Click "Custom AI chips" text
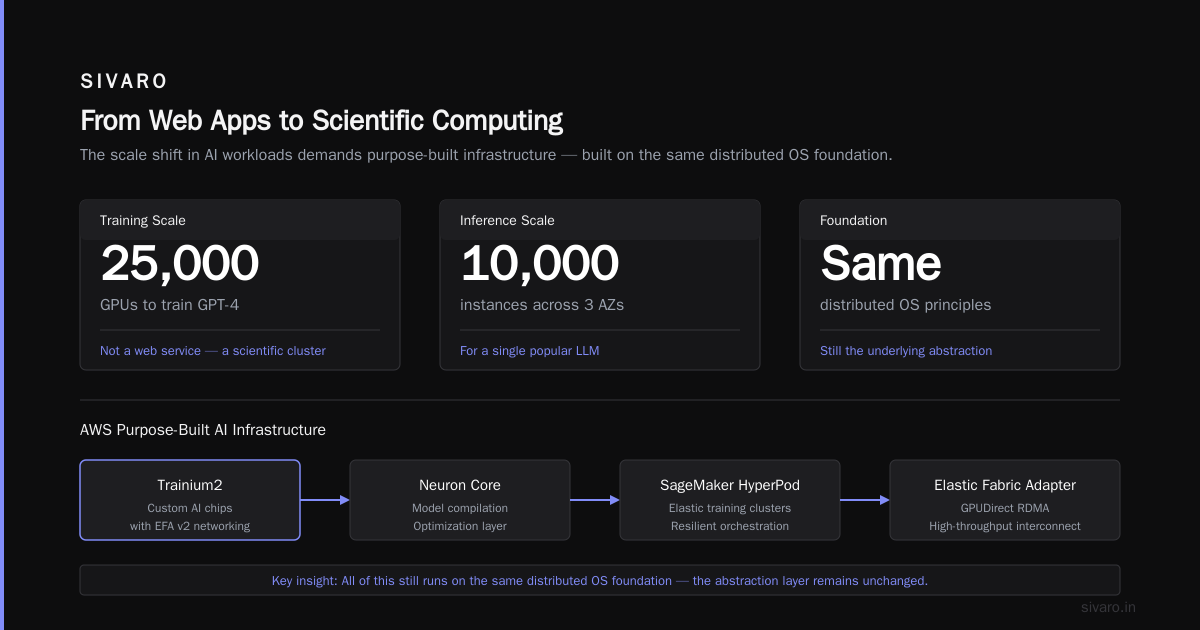Viewport: 1200px width, 630px height. click(190, 508)
